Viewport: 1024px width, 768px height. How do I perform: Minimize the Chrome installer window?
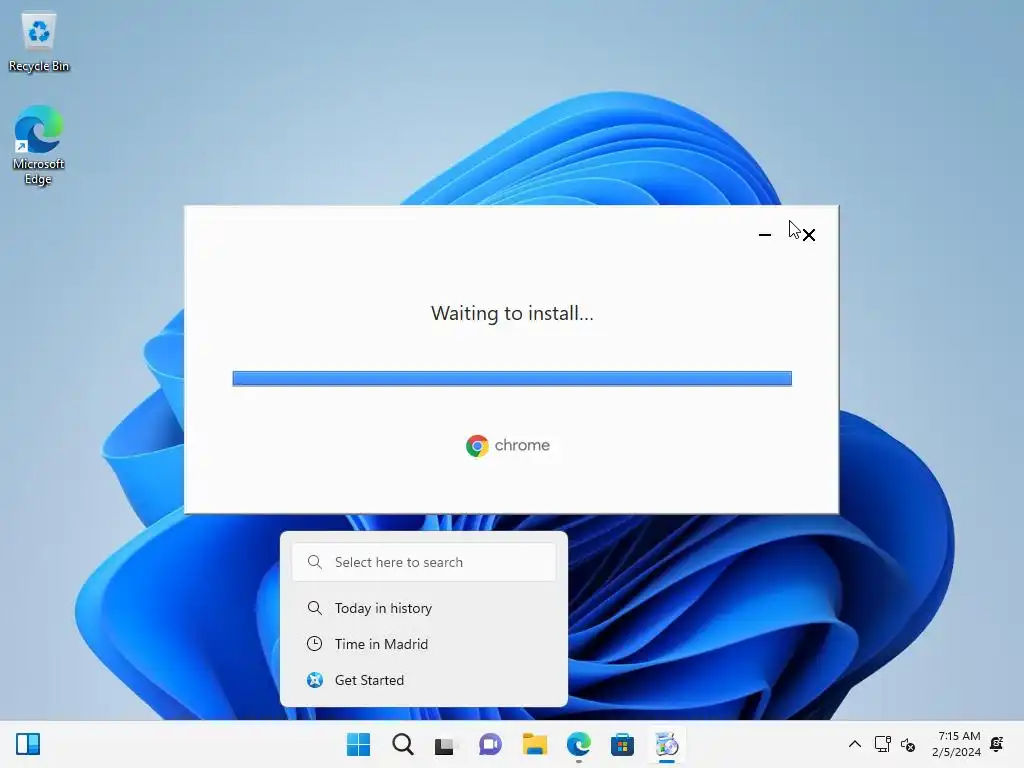click(x=765, y=234)
